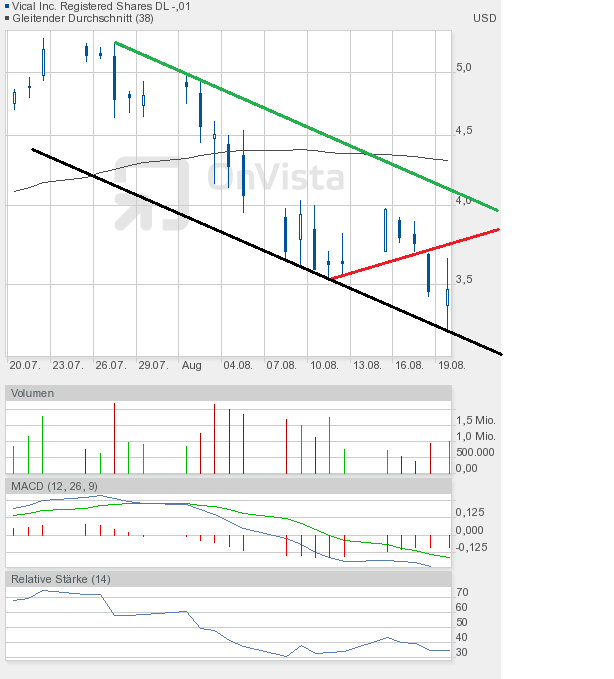
Task: Click the blue Relative Stärke line
Action: pyautogui.click(x=150, y=613)
